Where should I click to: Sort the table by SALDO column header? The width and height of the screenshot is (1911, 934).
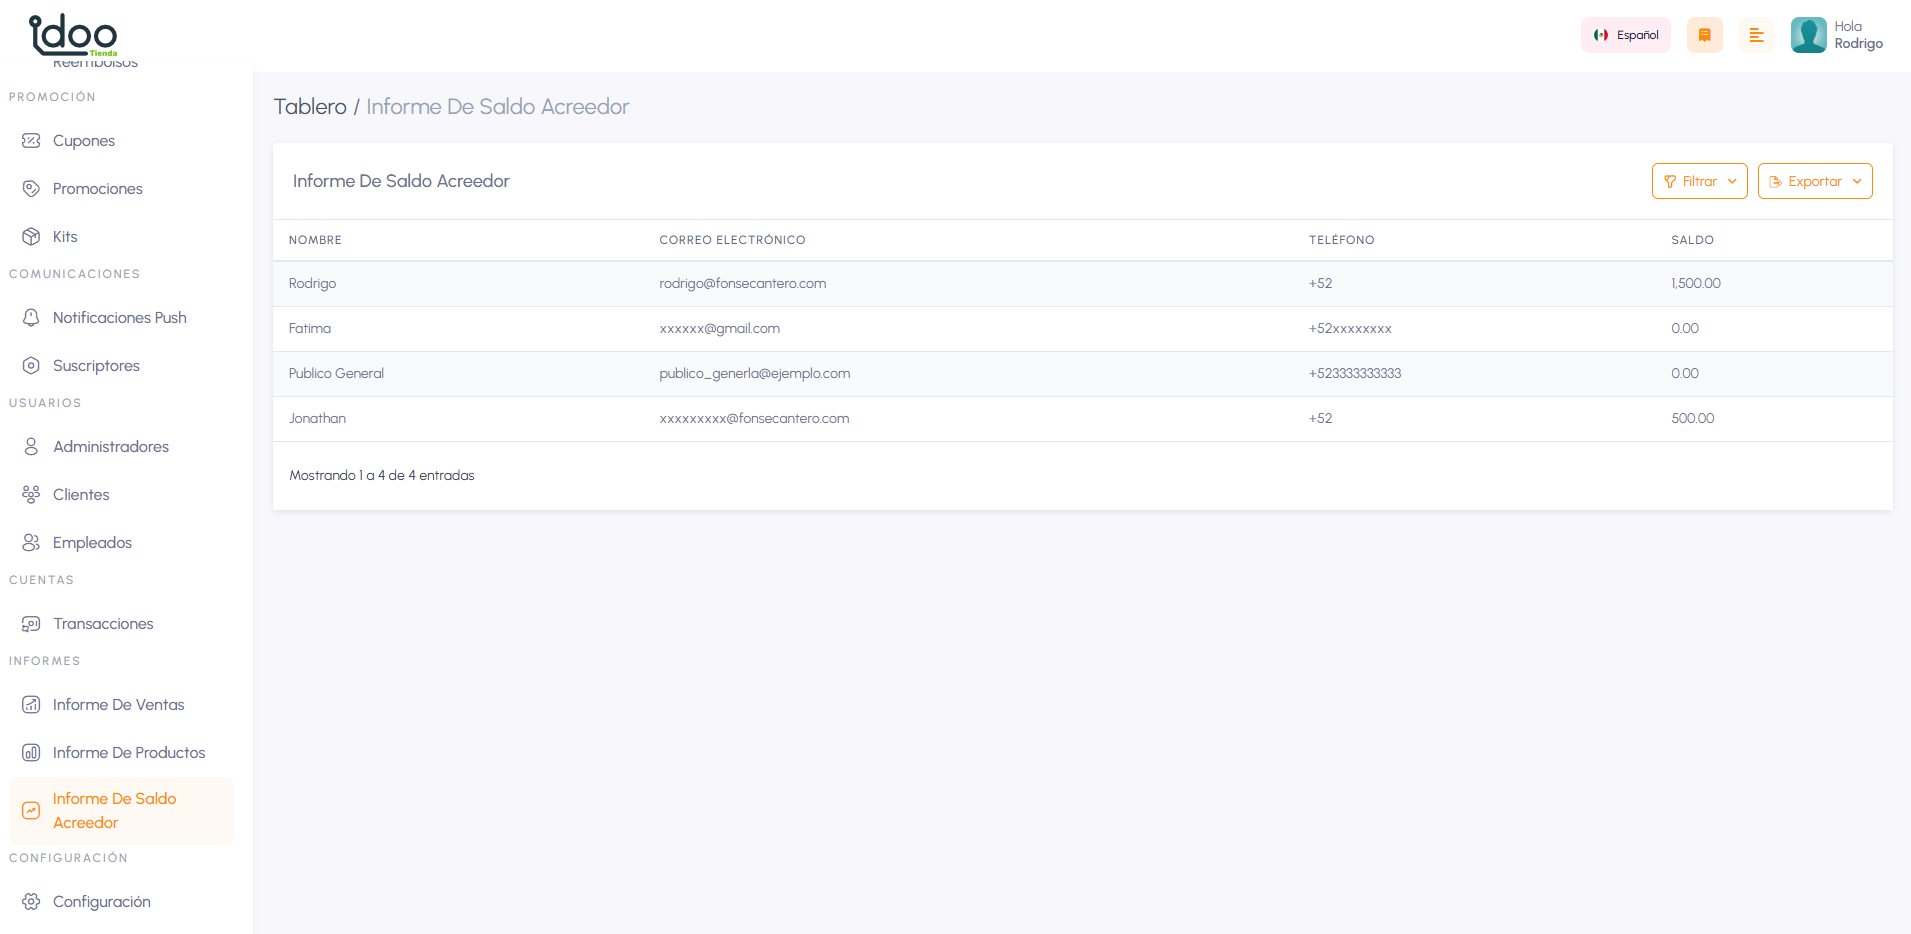(x=1692, y=240)
